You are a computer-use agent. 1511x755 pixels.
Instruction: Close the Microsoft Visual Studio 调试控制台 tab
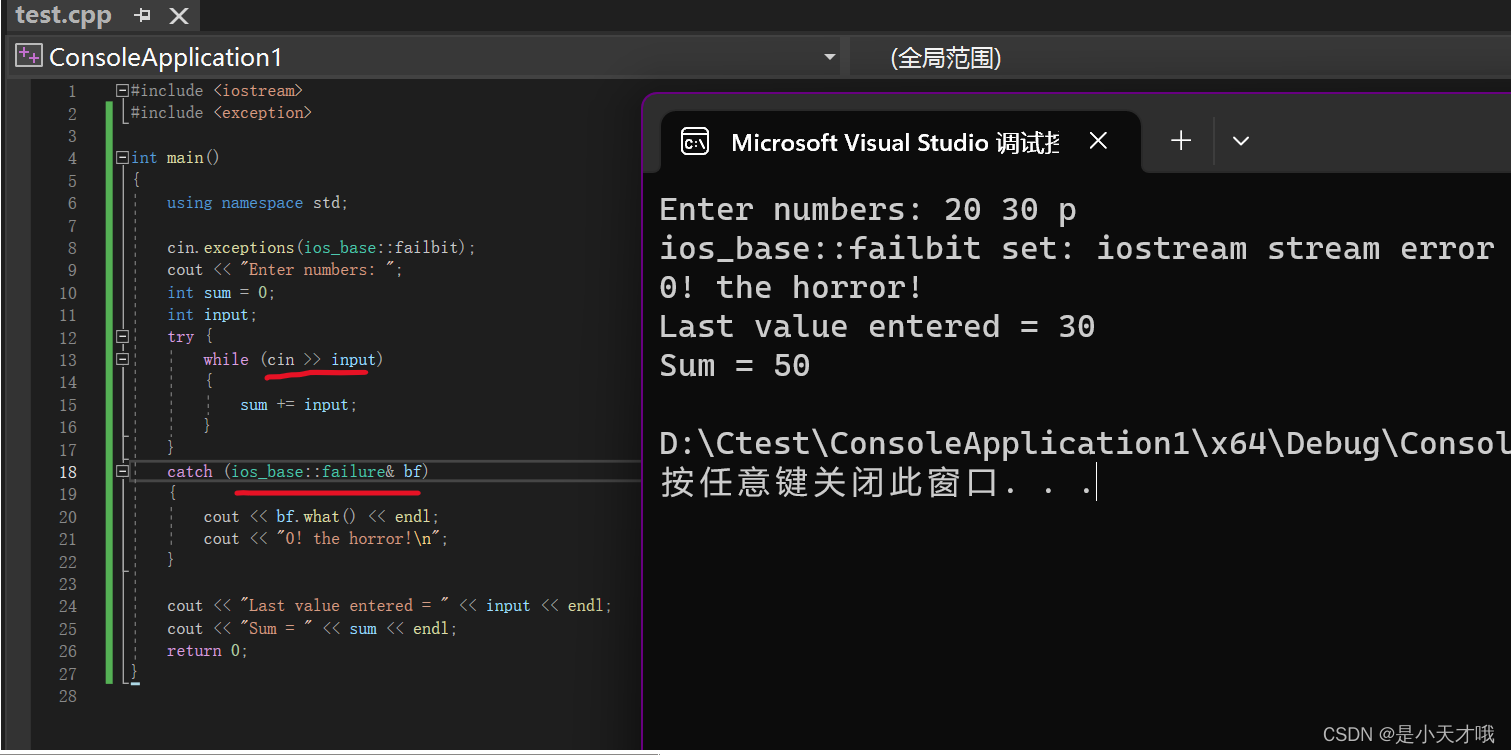click(x=1097, y=141)
